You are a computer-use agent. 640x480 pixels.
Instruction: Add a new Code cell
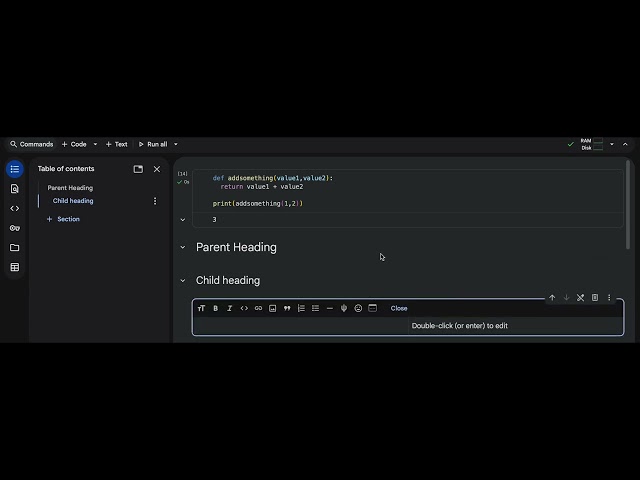(x=74, y=144)
